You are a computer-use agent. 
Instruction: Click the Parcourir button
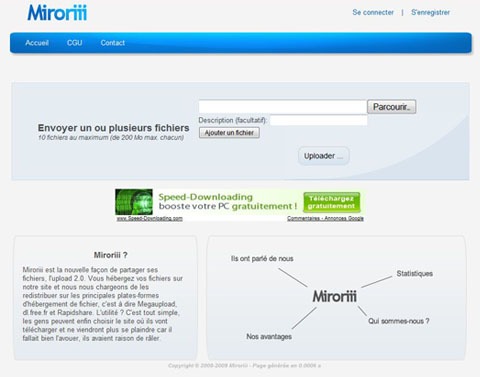[392, 107]
